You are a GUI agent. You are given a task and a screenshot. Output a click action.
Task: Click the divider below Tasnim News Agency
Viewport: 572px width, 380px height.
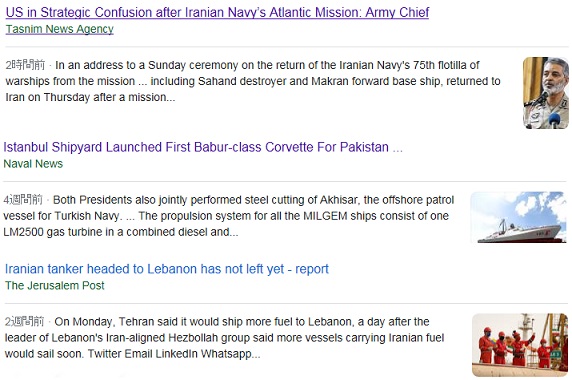287,47
